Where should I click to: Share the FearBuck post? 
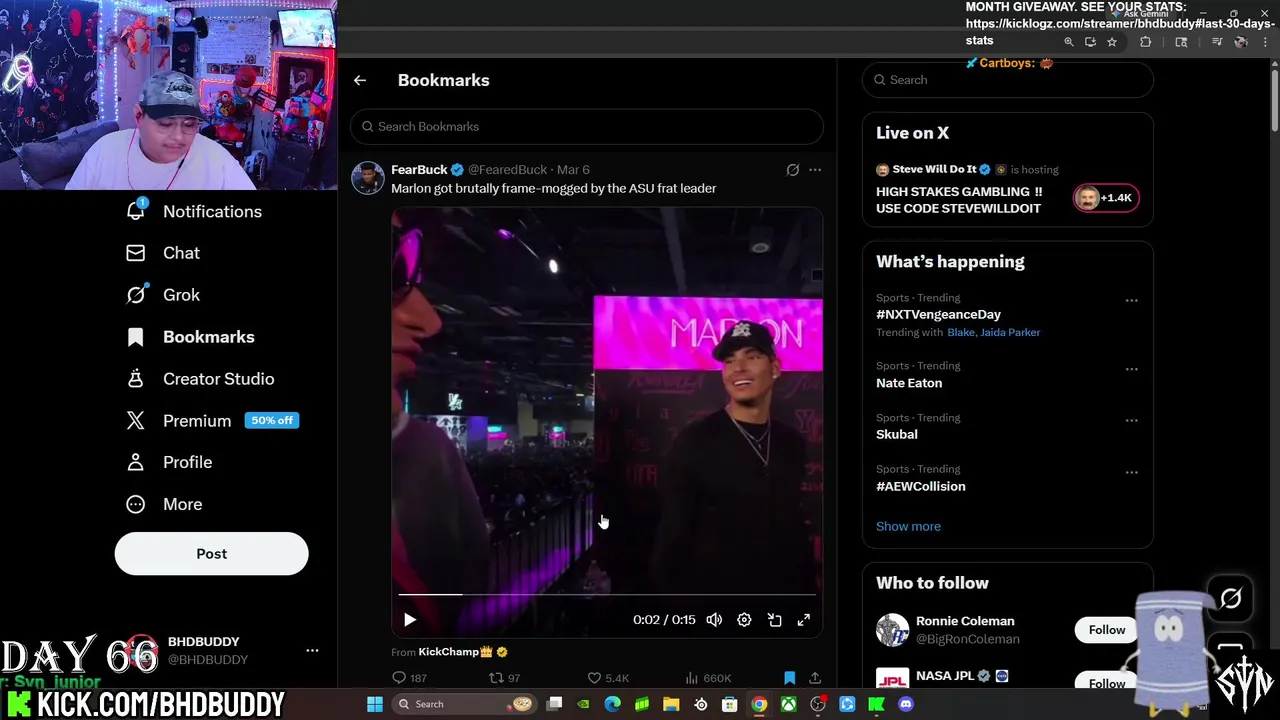pos(815,678)
